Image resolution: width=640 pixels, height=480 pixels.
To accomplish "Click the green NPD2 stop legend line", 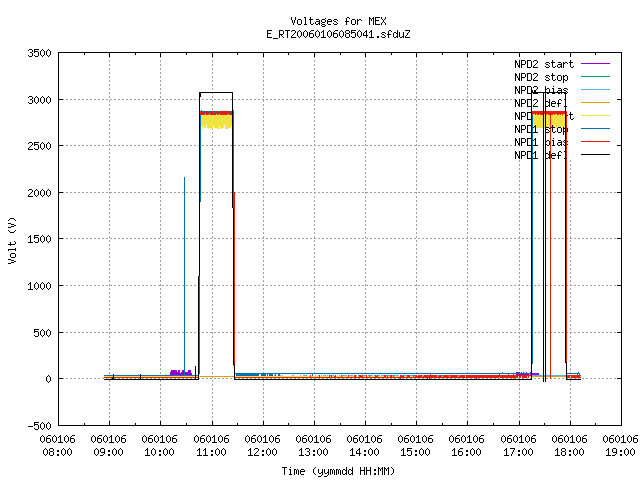I will pos(595,77).
